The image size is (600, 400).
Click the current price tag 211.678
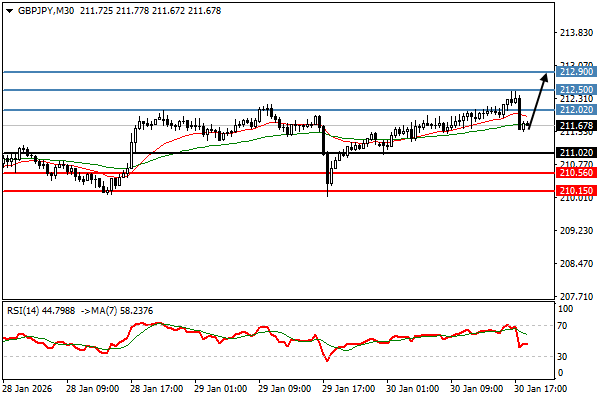(577, 126)
